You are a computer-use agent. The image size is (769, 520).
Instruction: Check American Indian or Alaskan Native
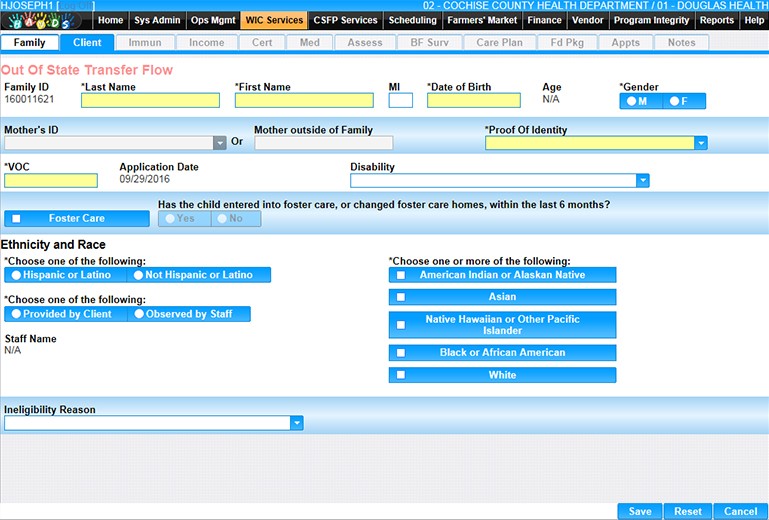(x=401, y=275)
